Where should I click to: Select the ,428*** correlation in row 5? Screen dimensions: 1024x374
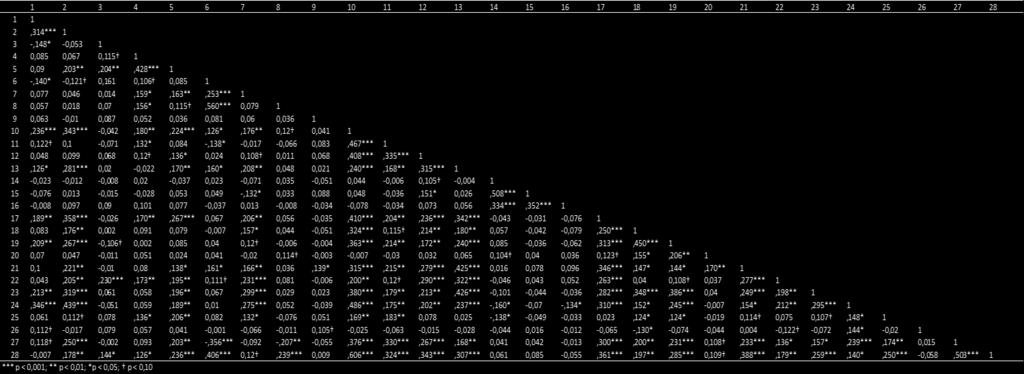146,69
